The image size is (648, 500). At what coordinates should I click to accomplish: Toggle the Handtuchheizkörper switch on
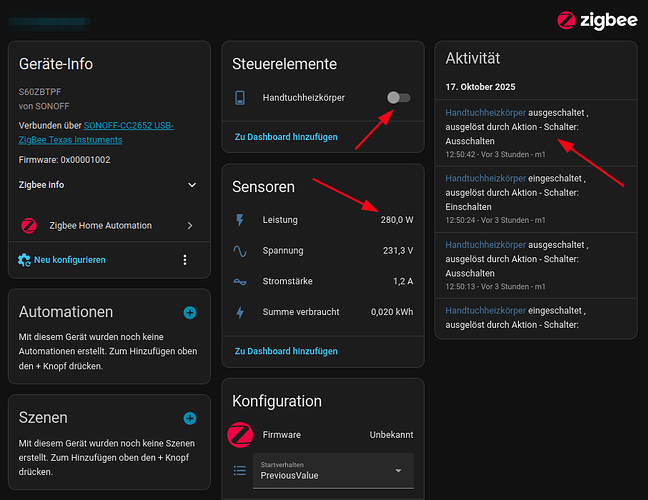click(x=398, y=98)
